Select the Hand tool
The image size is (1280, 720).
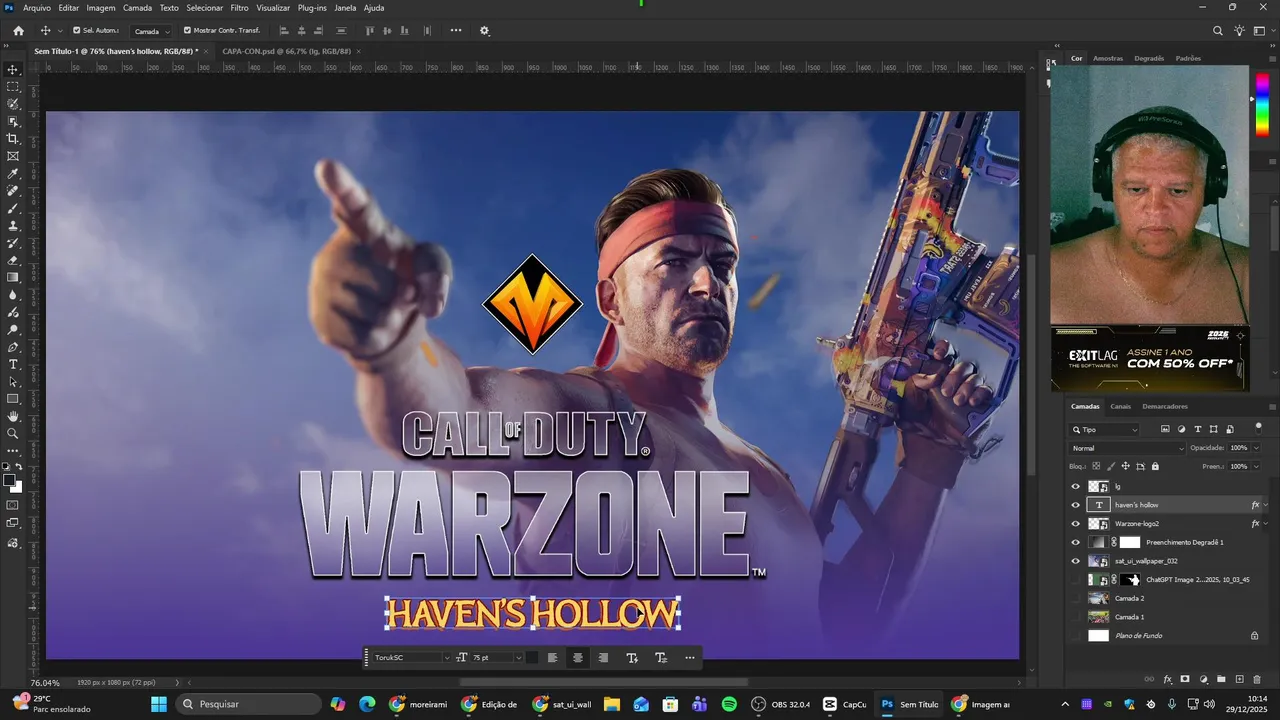click(13, 416)
